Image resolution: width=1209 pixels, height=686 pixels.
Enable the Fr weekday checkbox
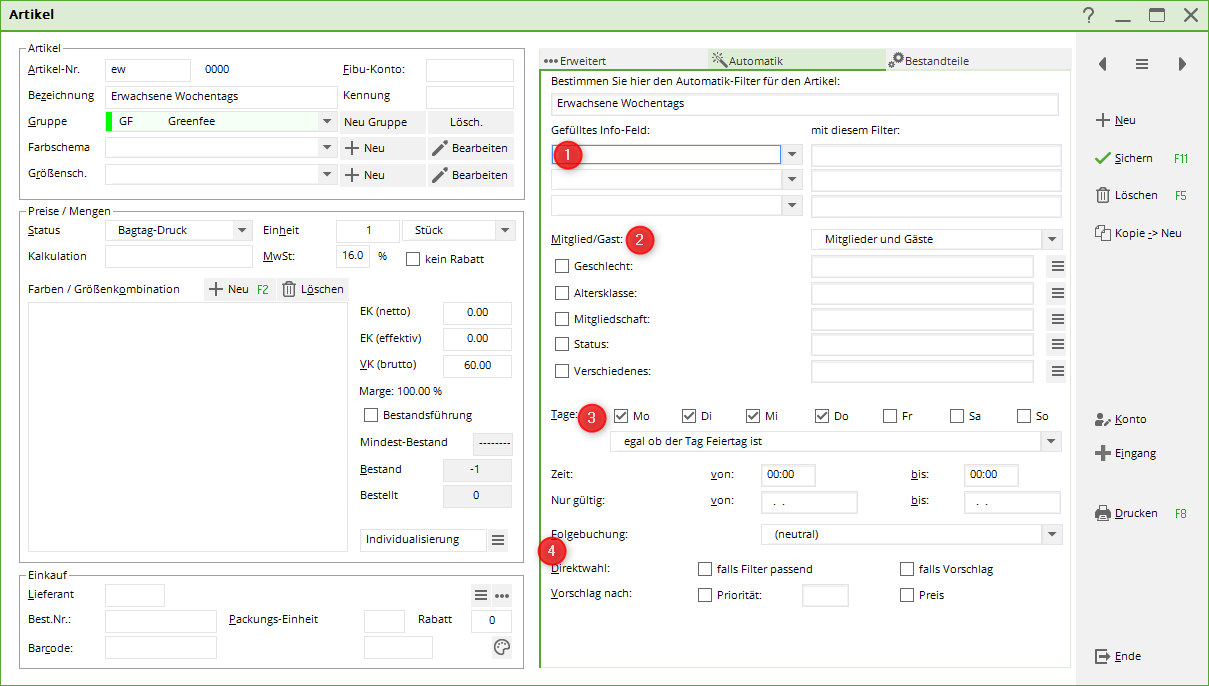pos(890,416)
